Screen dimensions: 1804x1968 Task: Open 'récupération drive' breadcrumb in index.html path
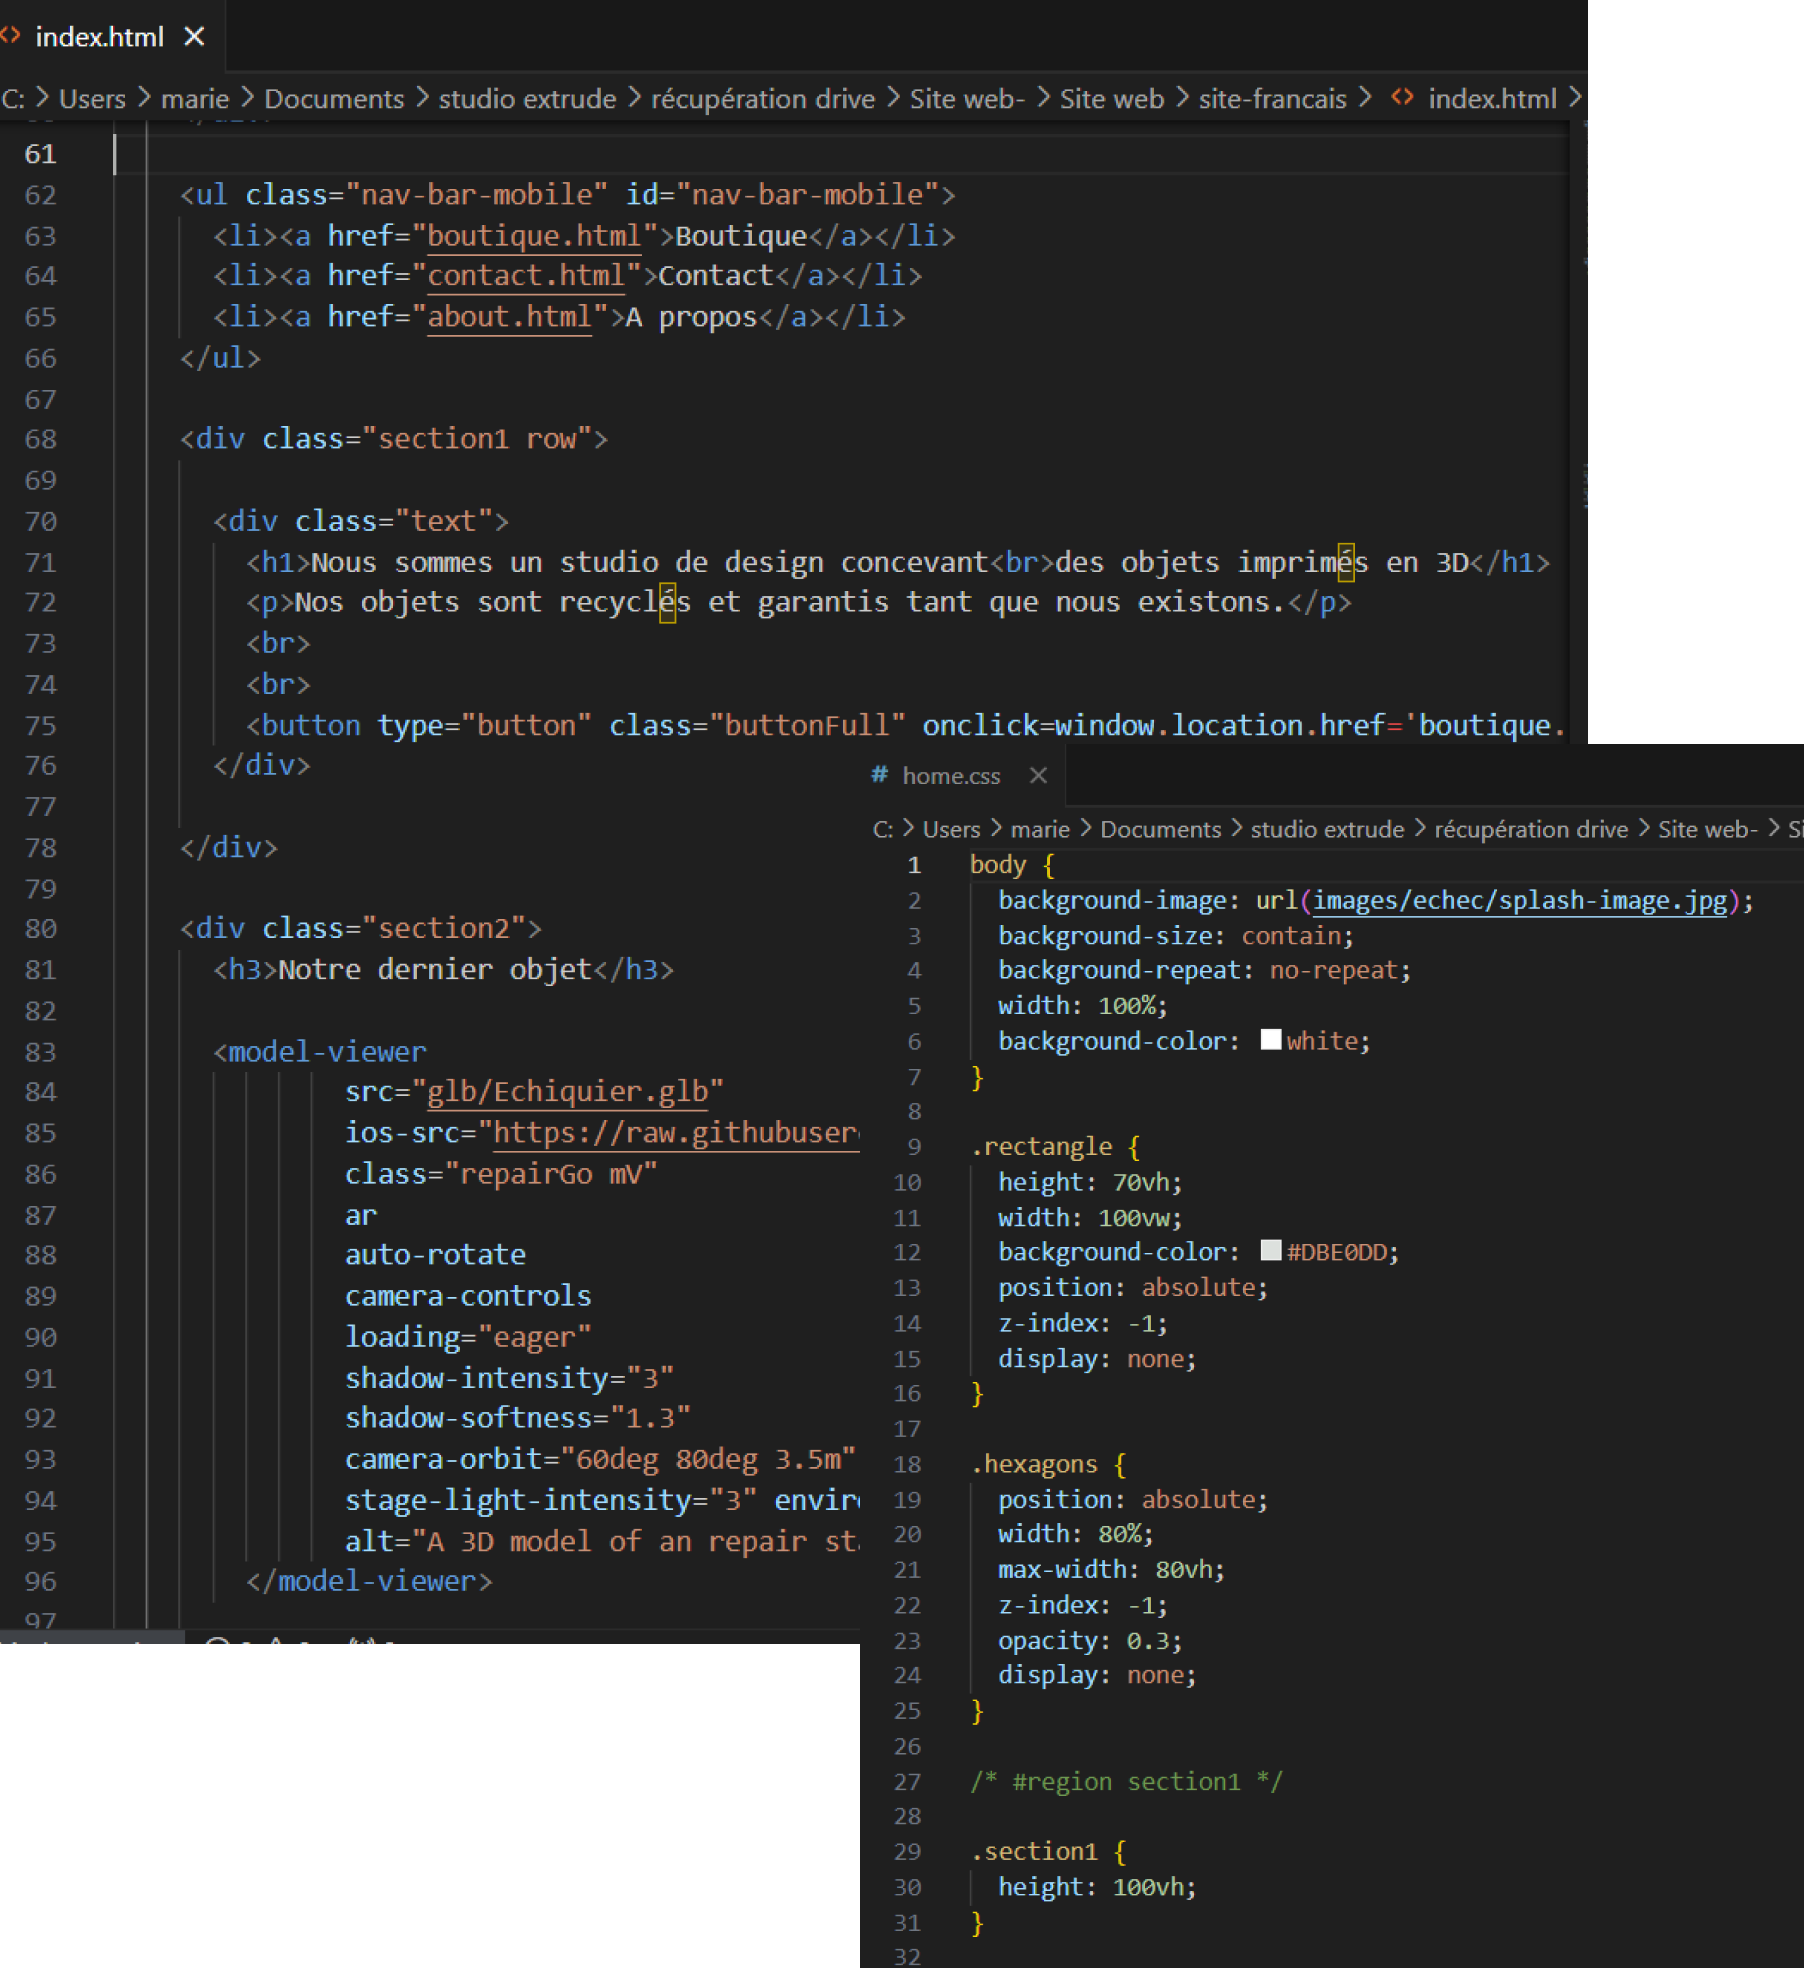click(x=763, y=99)
